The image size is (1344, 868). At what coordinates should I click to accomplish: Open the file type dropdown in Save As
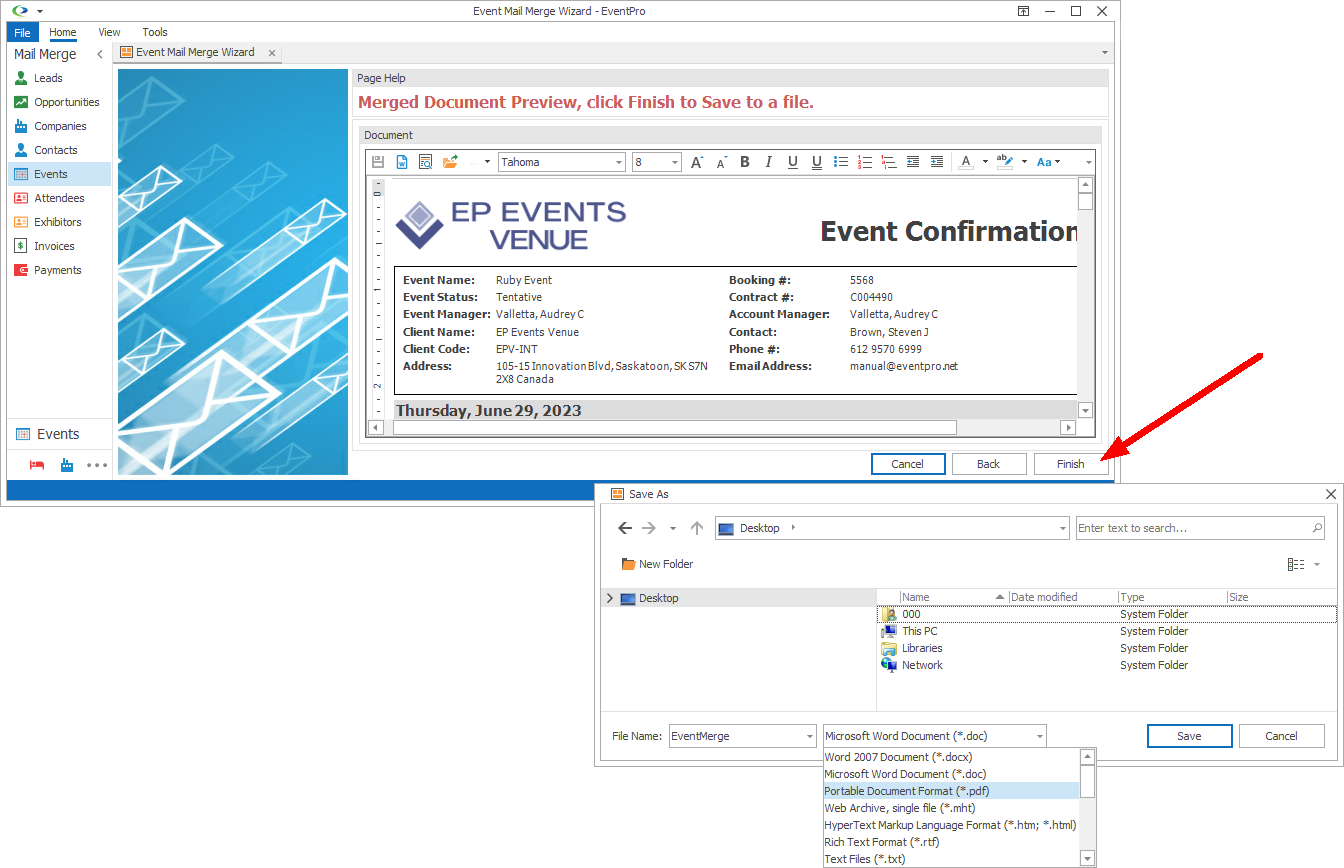pyautogui.click(x=1040, y=736)
